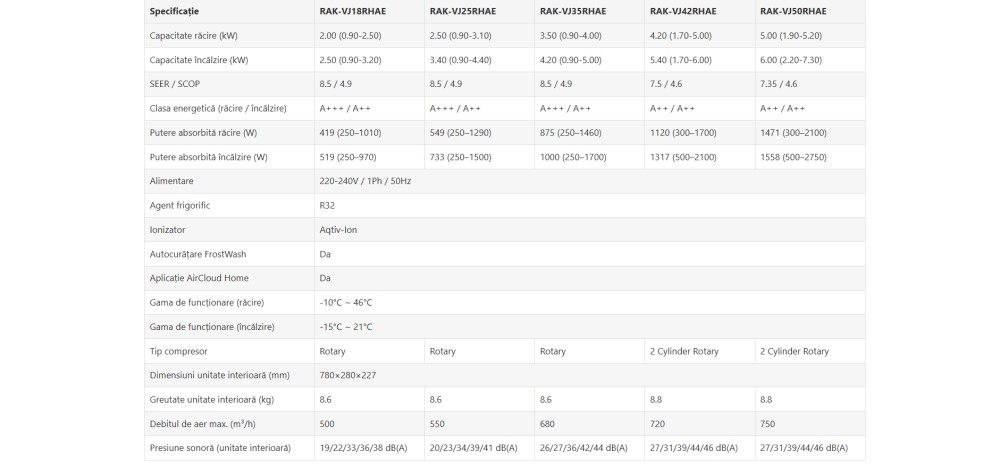Select the 220-240V / 1Ph / 50Hz cell
1000x469 pixels.
[365, 181]
